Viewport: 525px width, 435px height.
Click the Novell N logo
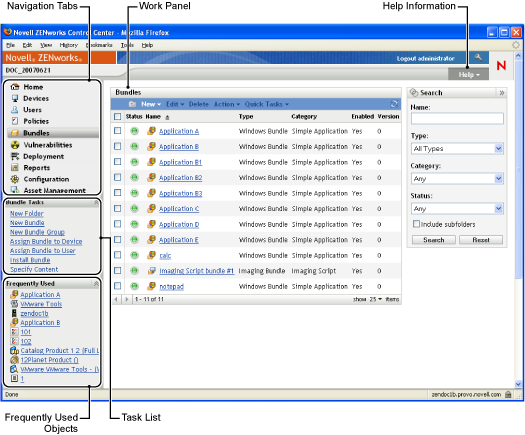(501, 65)
